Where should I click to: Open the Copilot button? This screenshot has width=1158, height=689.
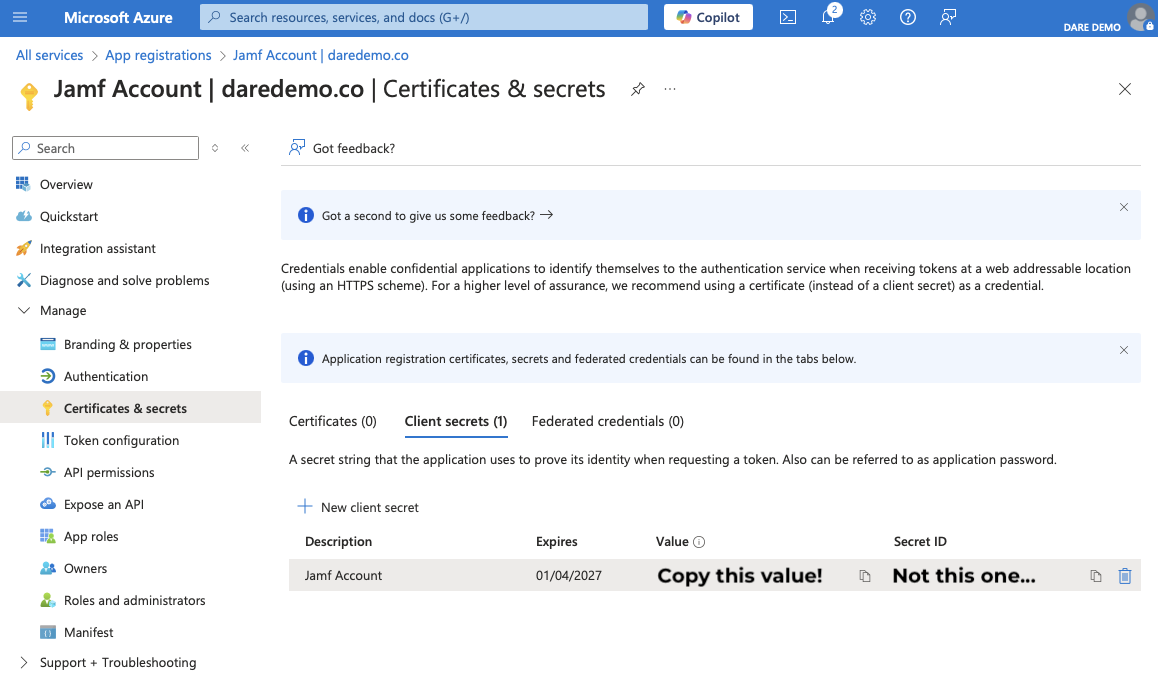pyautogui.click(x=708, y=17)
